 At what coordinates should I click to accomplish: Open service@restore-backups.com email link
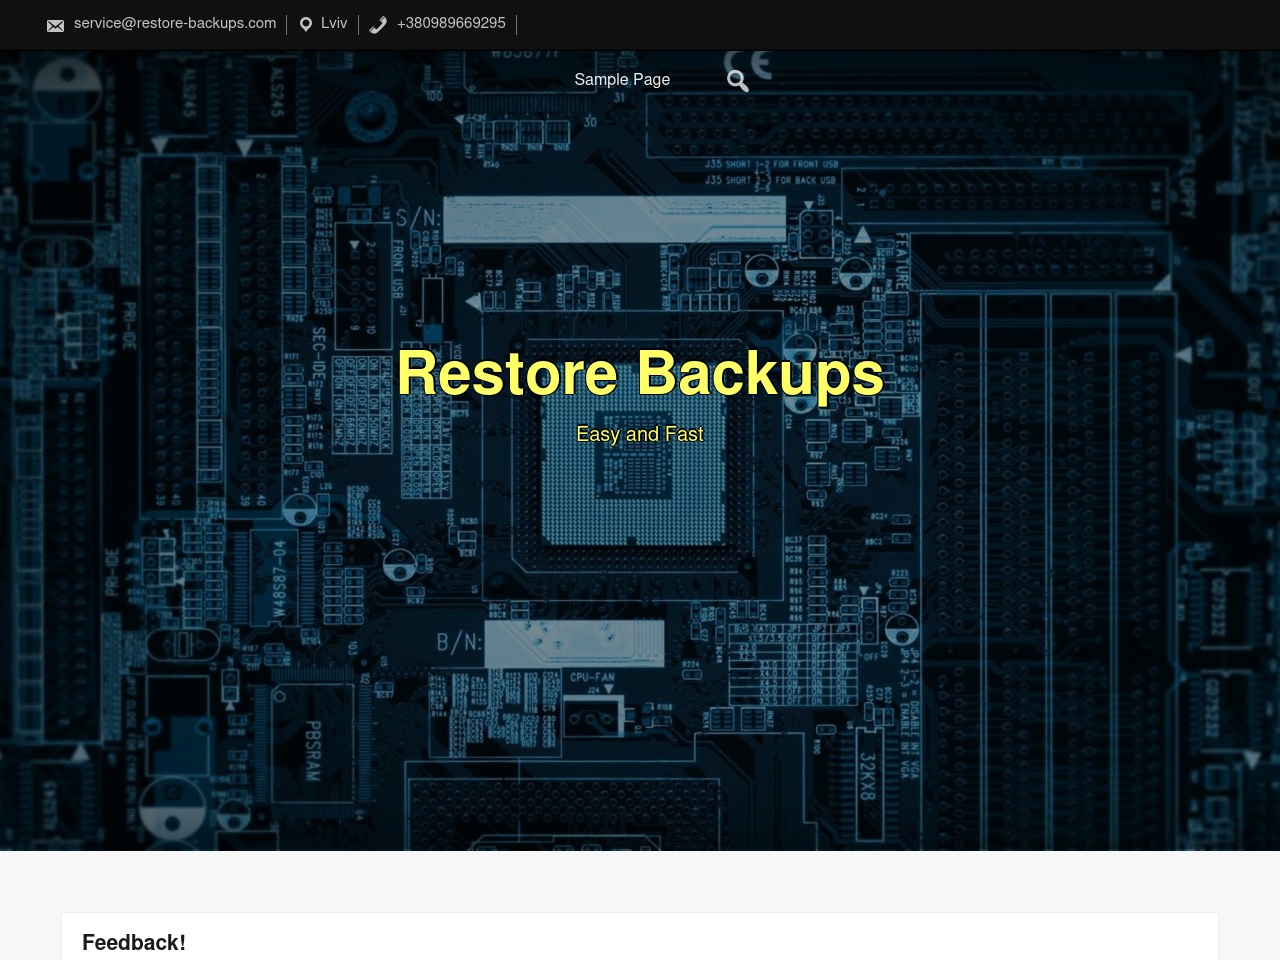[175, 23]
